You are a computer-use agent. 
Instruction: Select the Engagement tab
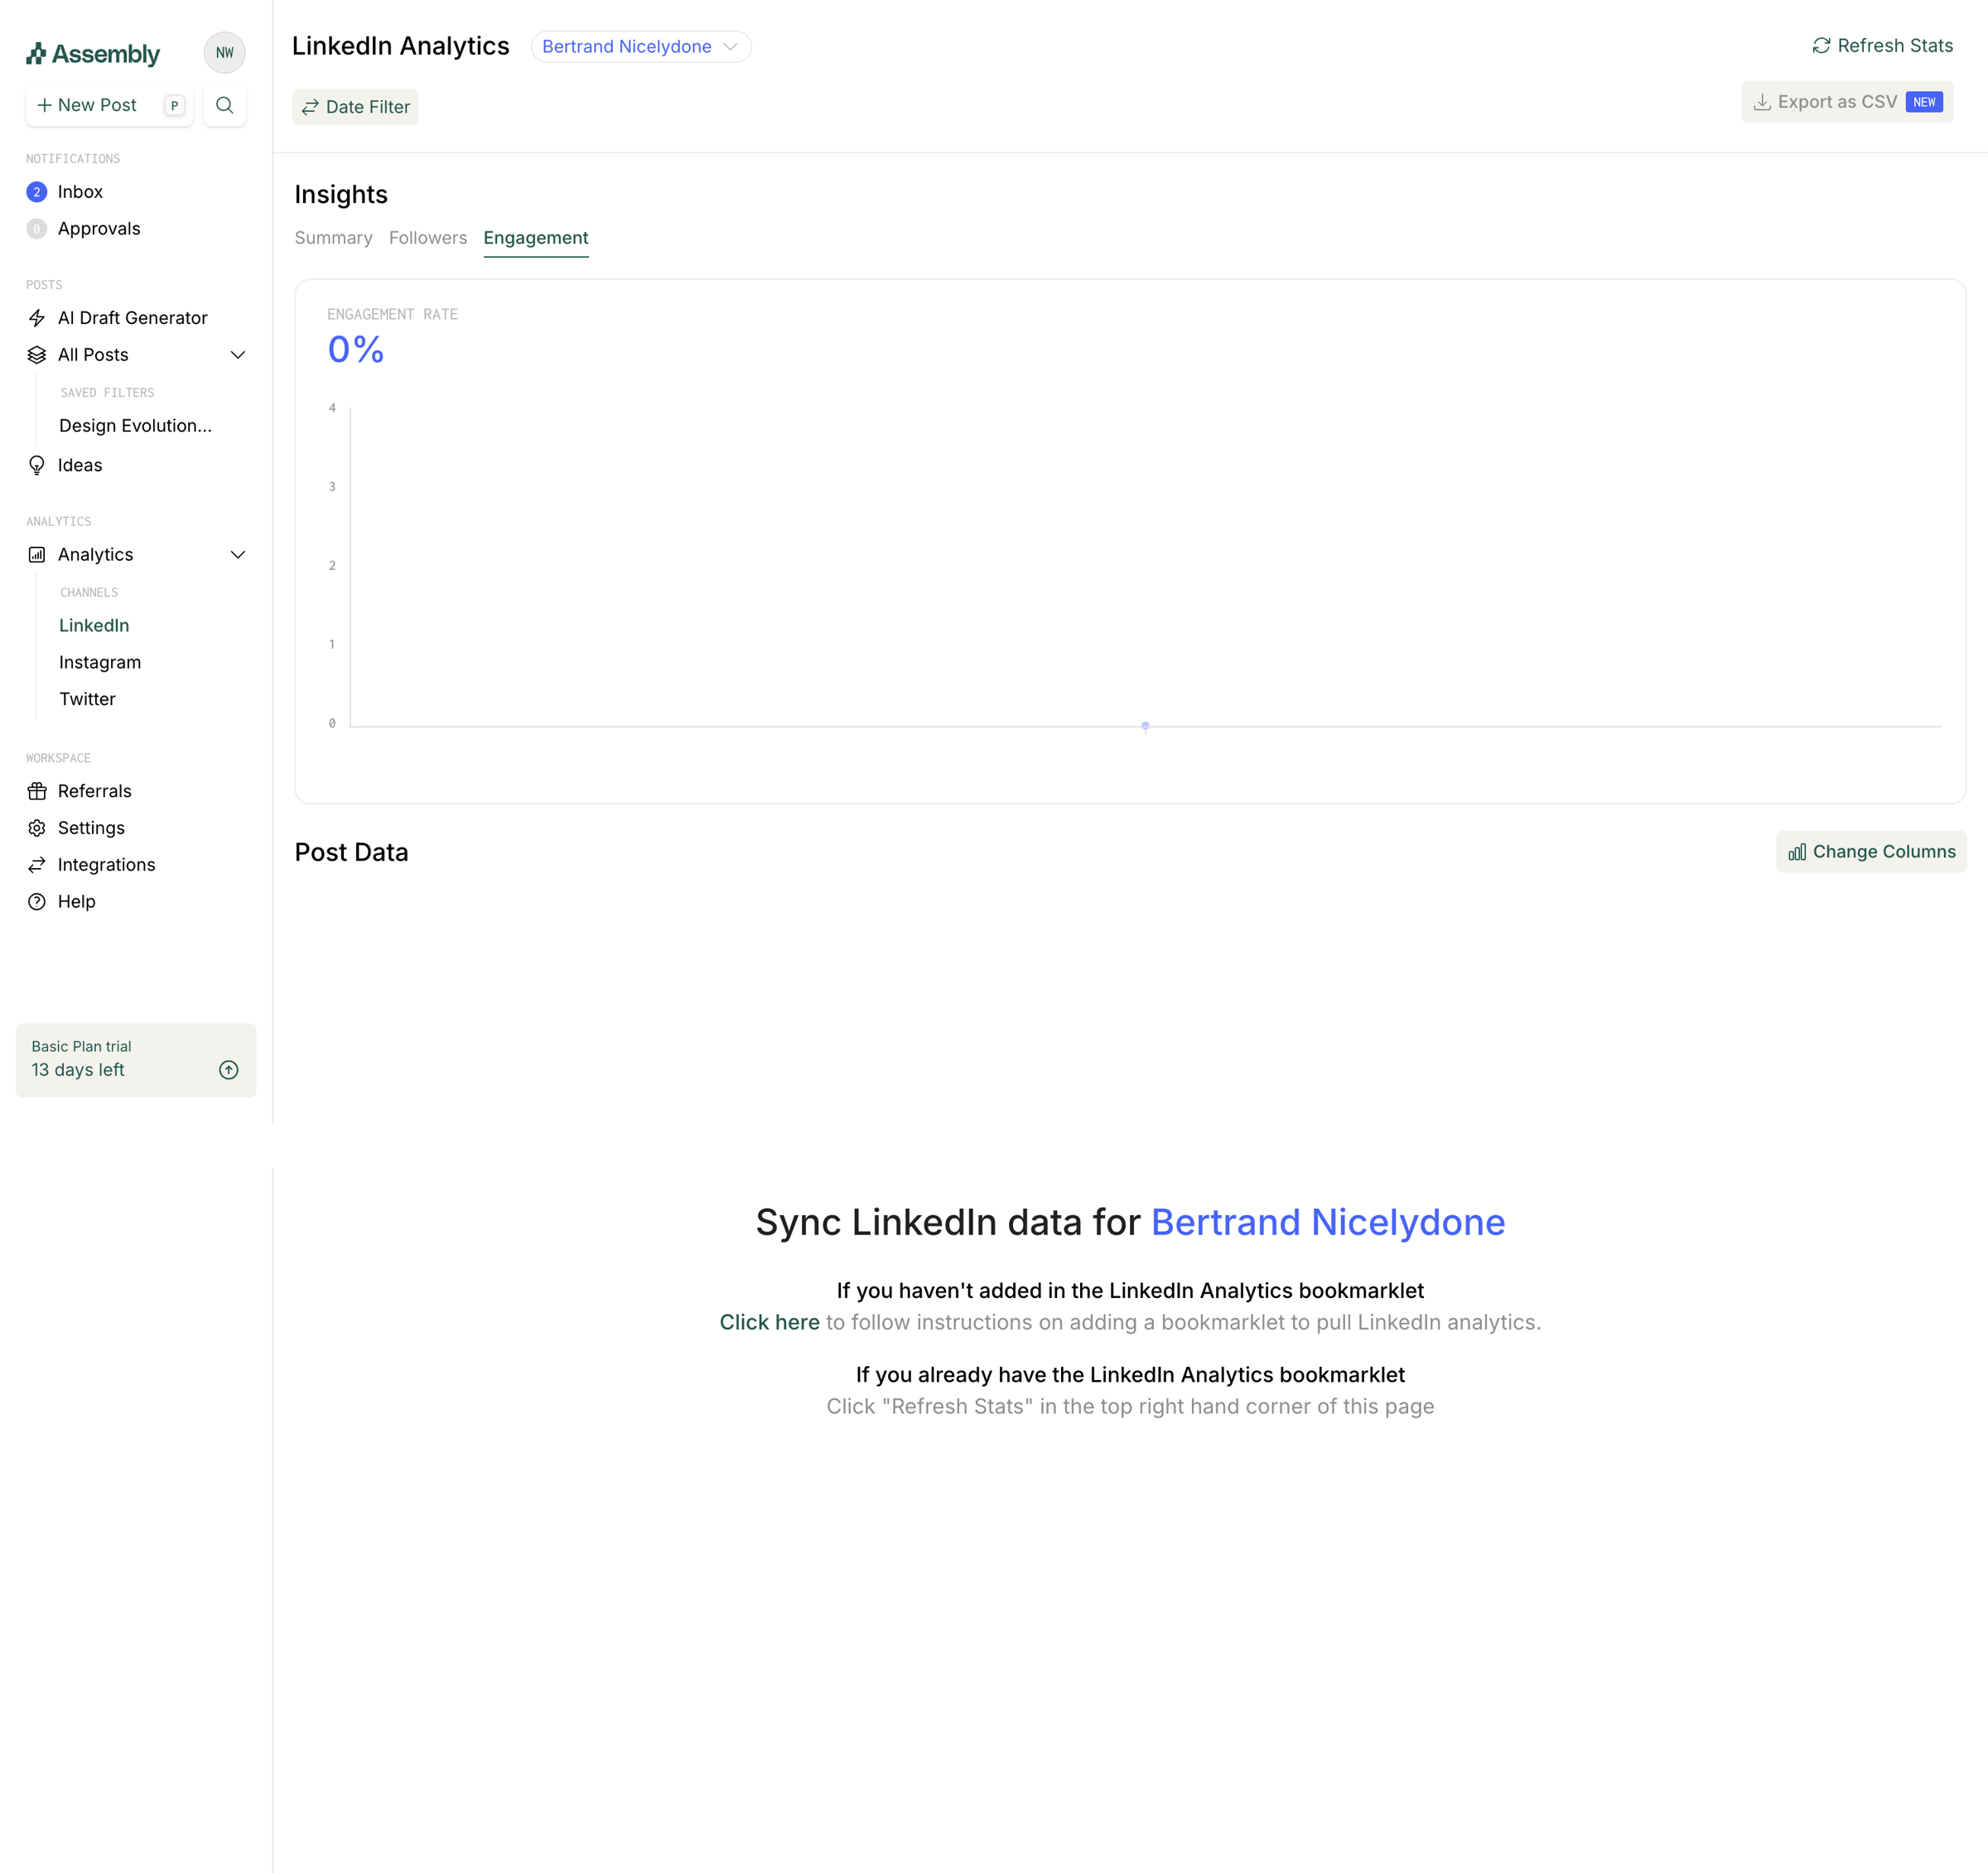point(536,238)
